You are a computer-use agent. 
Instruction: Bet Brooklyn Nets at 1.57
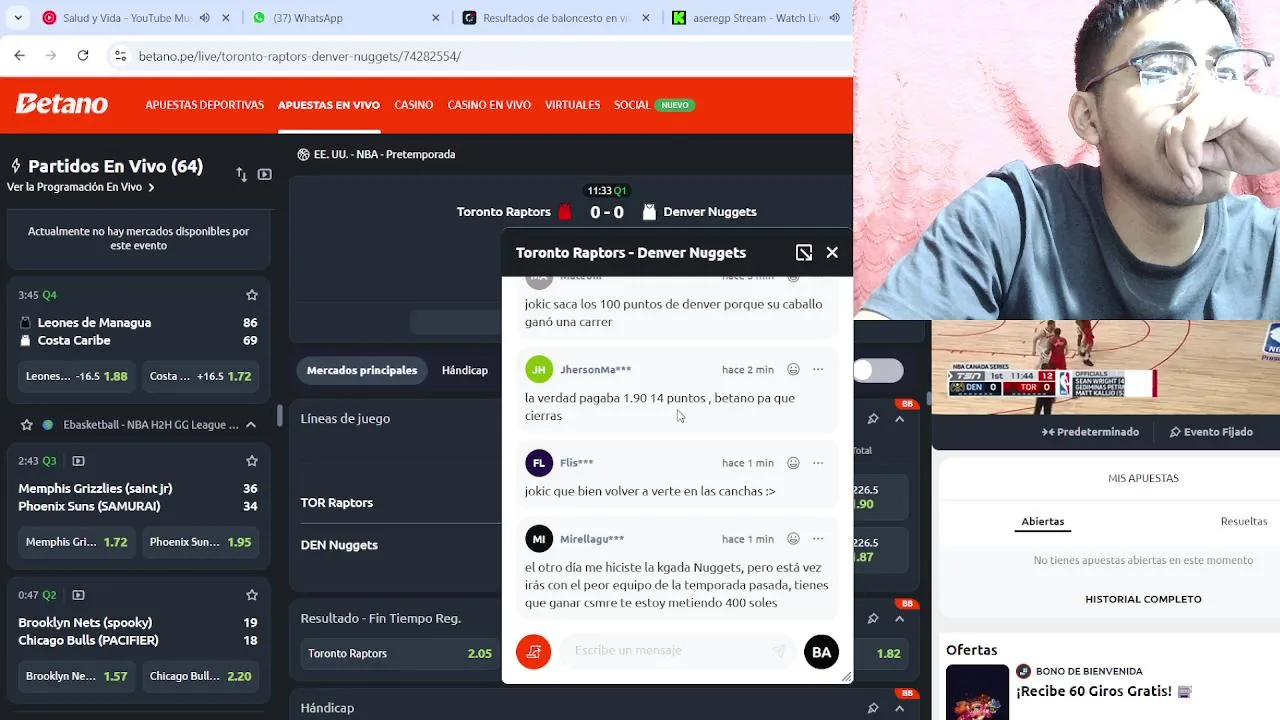point(77,676)
